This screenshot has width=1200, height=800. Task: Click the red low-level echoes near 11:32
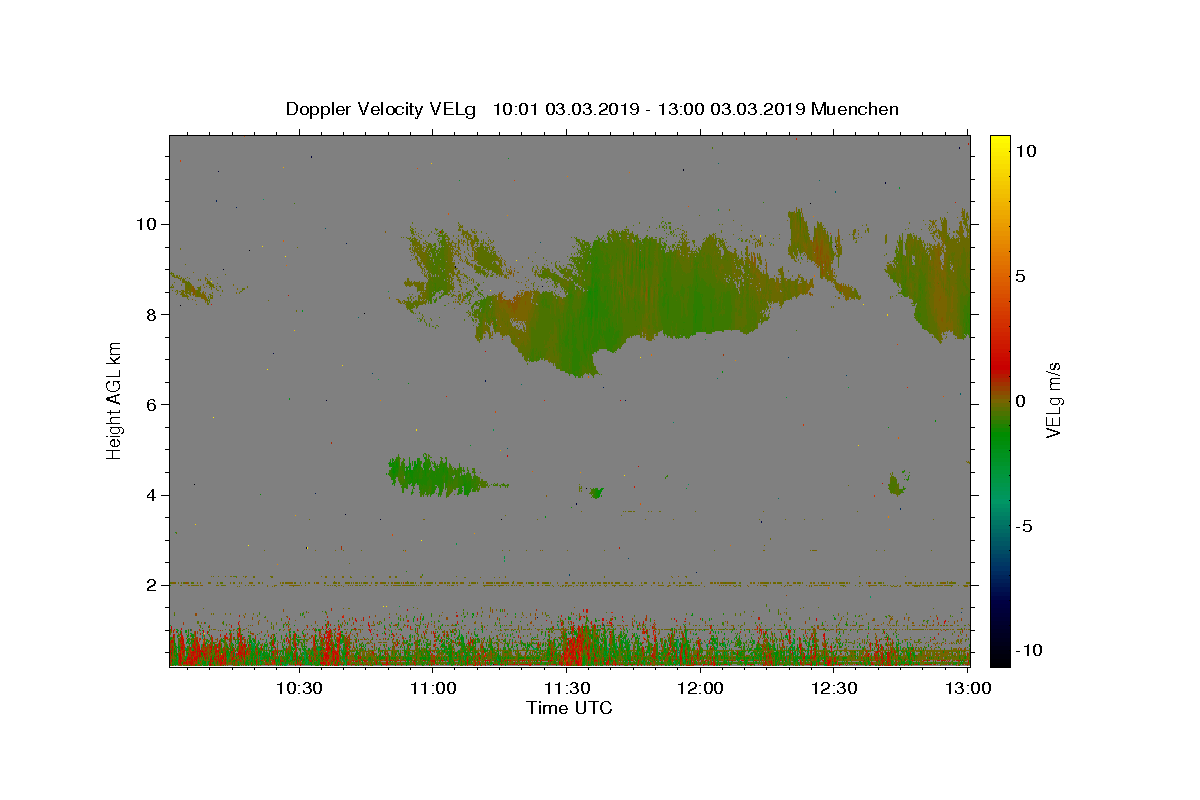click(578, 642)
